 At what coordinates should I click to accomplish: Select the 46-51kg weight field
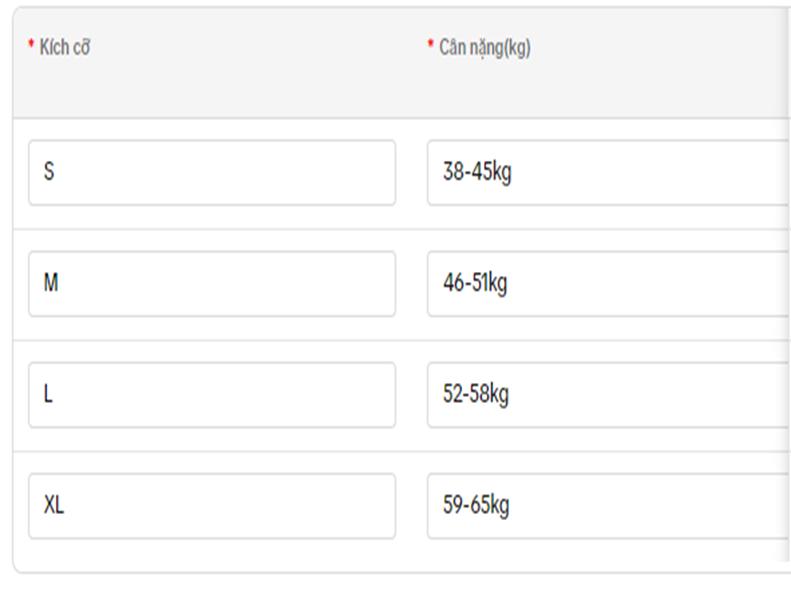tap(609, 284)
